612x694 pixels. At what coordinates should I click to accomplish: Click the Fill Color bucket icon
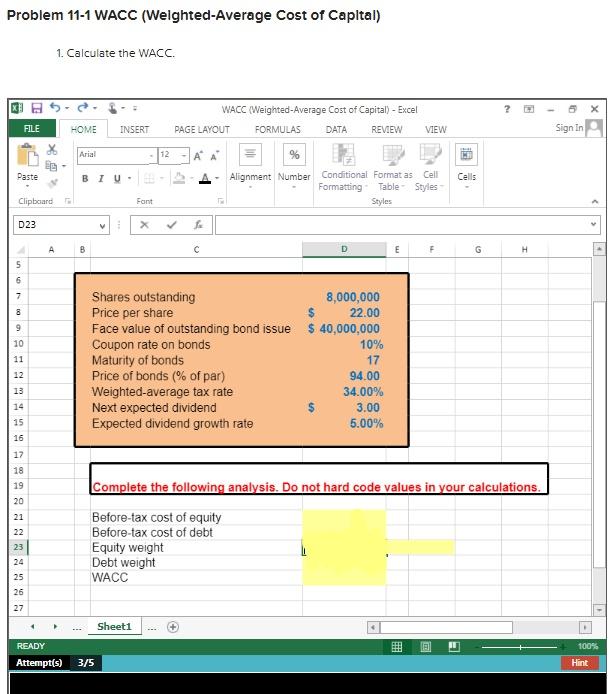click(179, 178)
